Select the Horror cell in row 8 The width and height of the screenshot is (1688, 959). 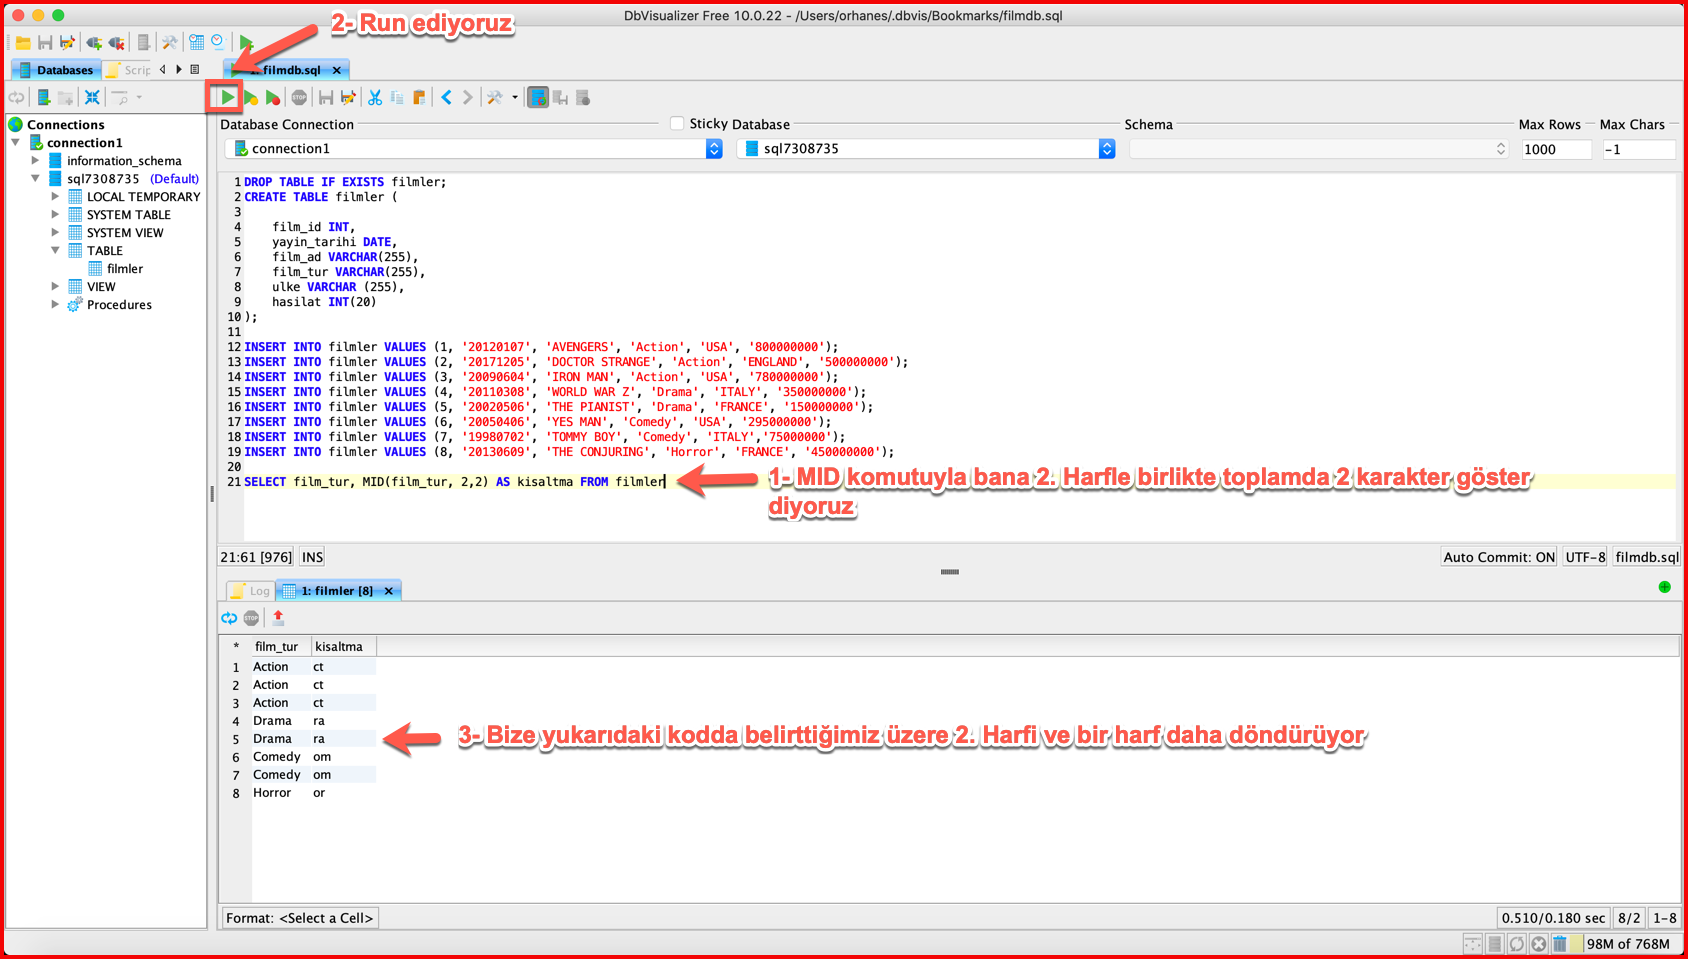coord(280,793)
